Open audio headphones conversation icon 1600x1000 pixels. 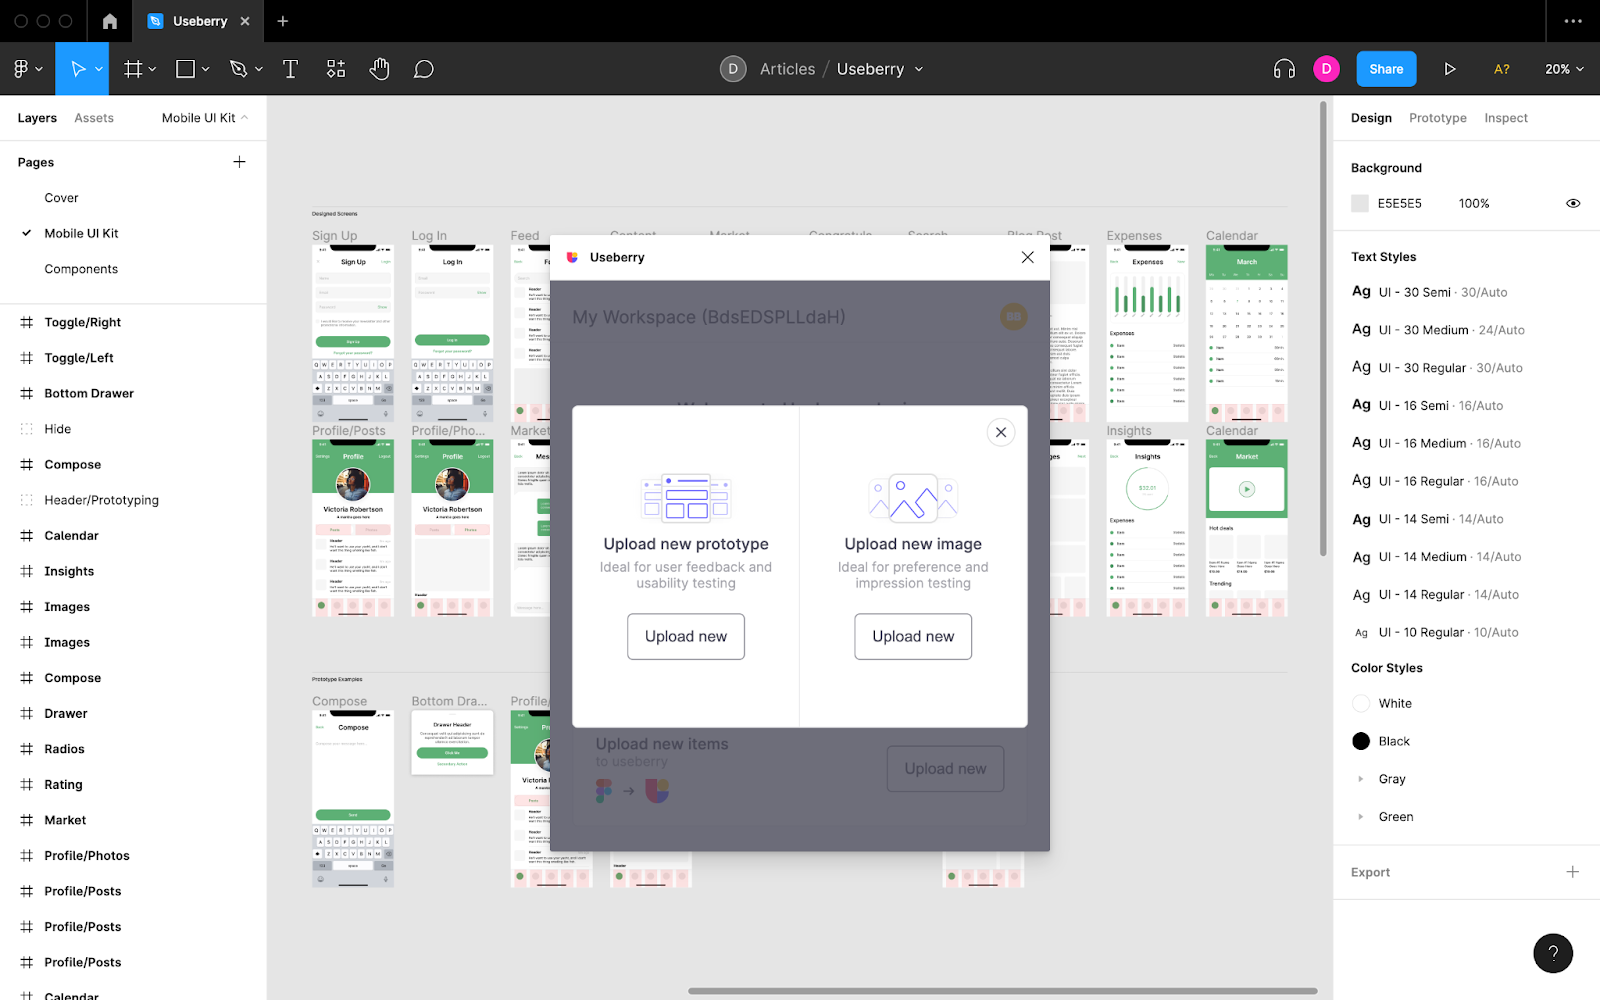1284,69
